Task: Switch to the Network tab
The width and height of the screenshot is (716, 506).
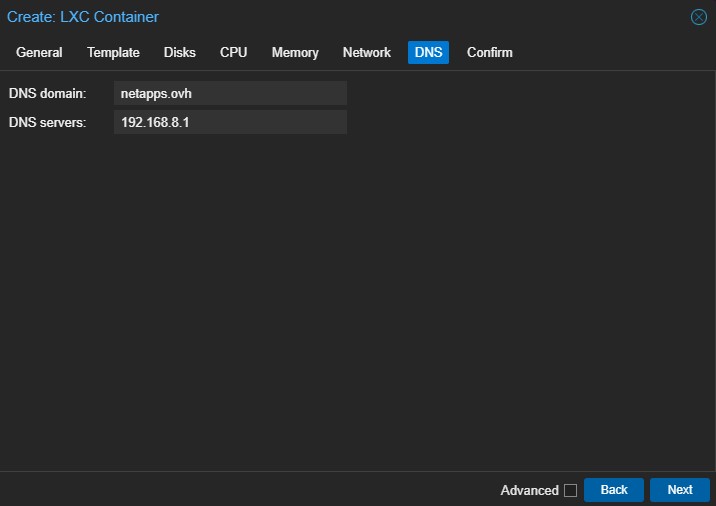Action: 366,53
